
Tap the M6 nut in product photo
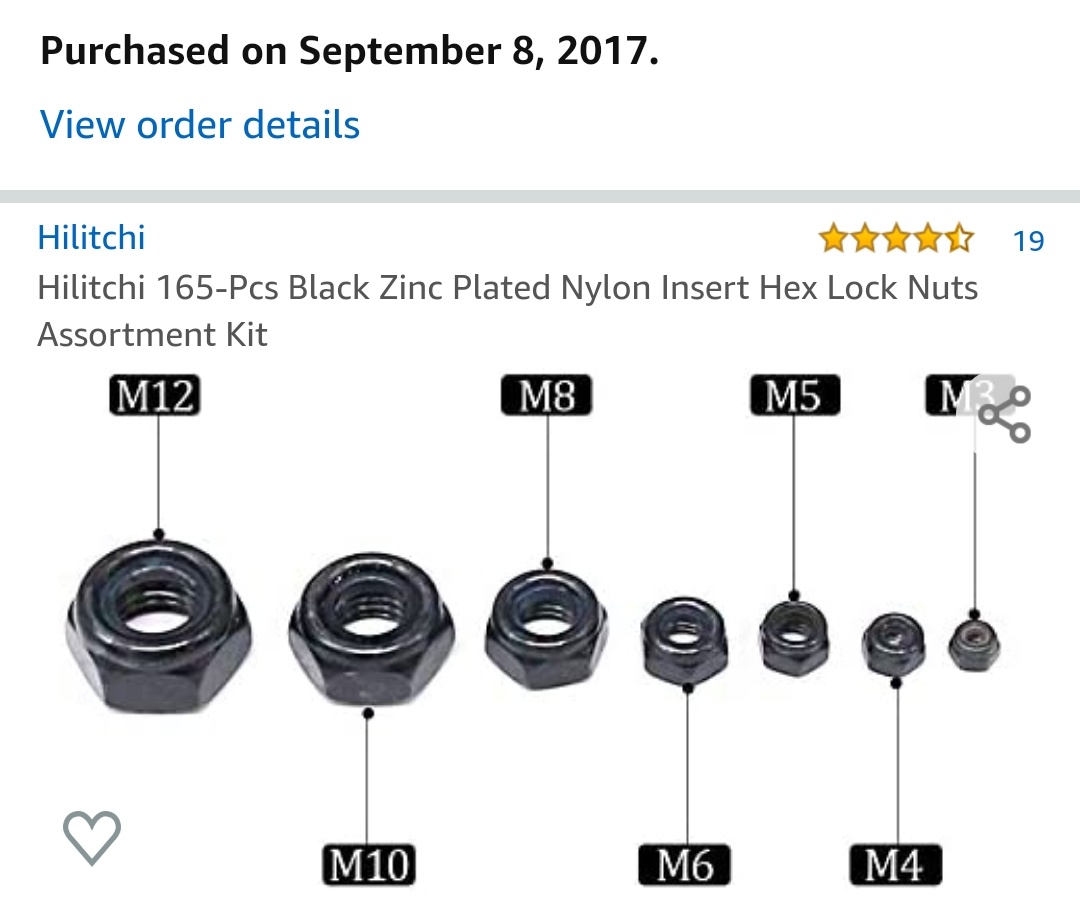pyautogui.click(x=684, y=640)
